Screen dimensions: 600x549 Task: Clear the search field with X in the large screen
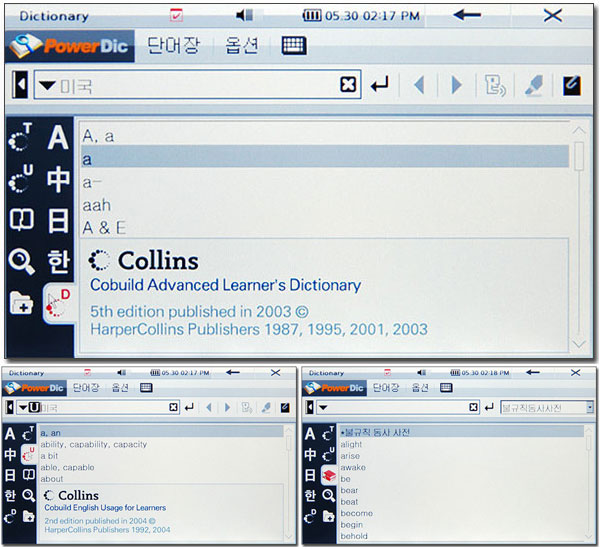coord(348,85)
